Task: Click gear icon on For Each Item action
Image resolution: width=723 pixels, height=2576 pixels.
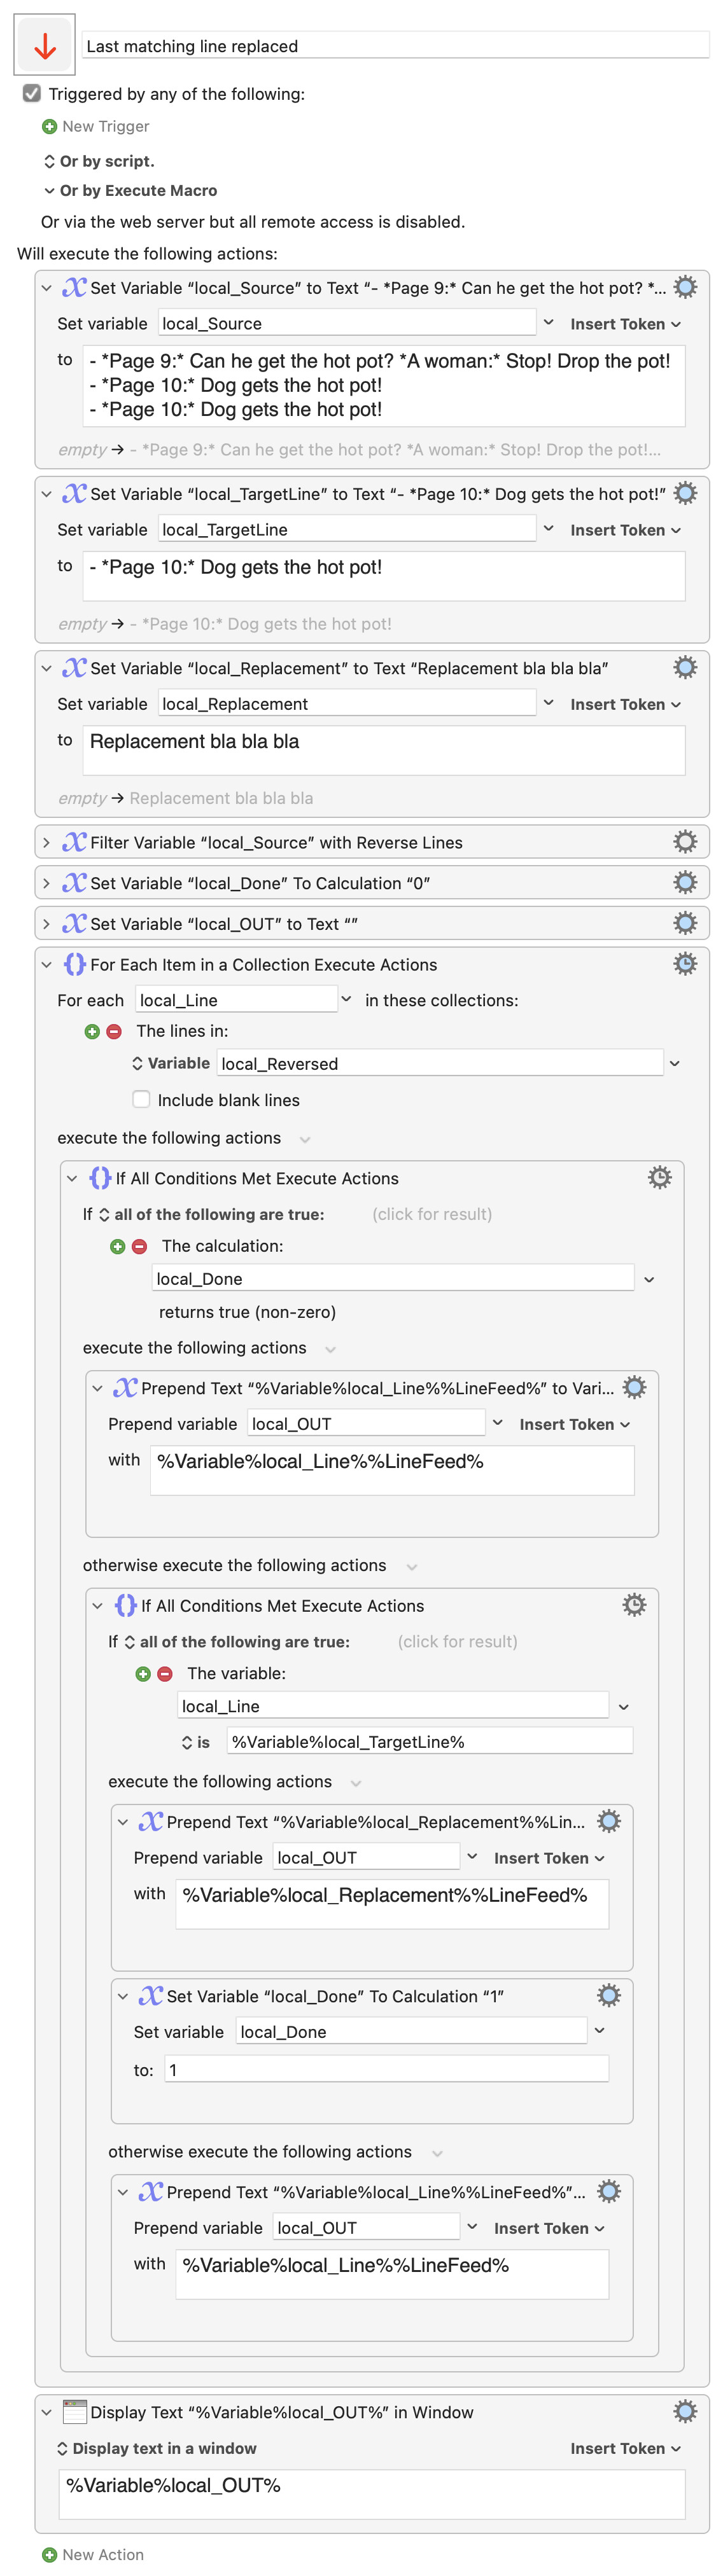Action: [x=685, y=964]
